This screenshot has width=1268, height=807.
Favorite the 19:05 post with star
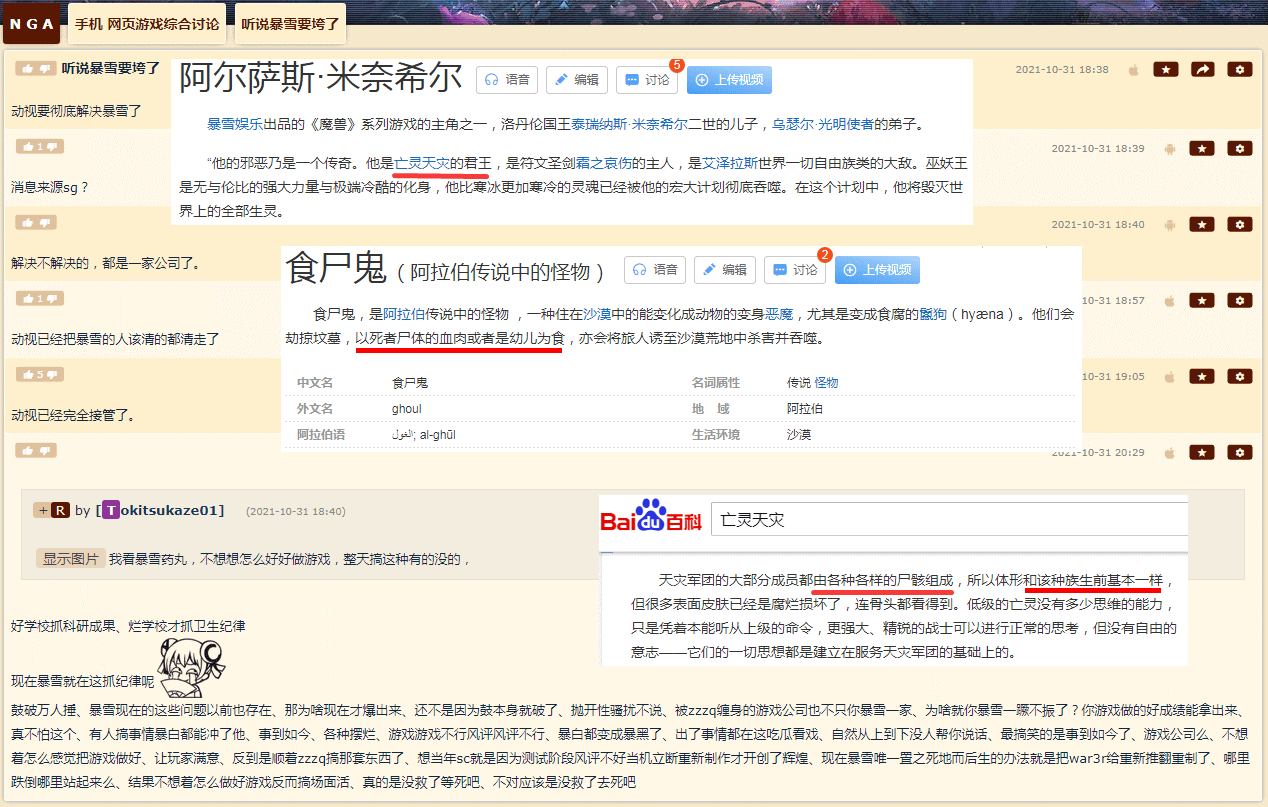1203,376
